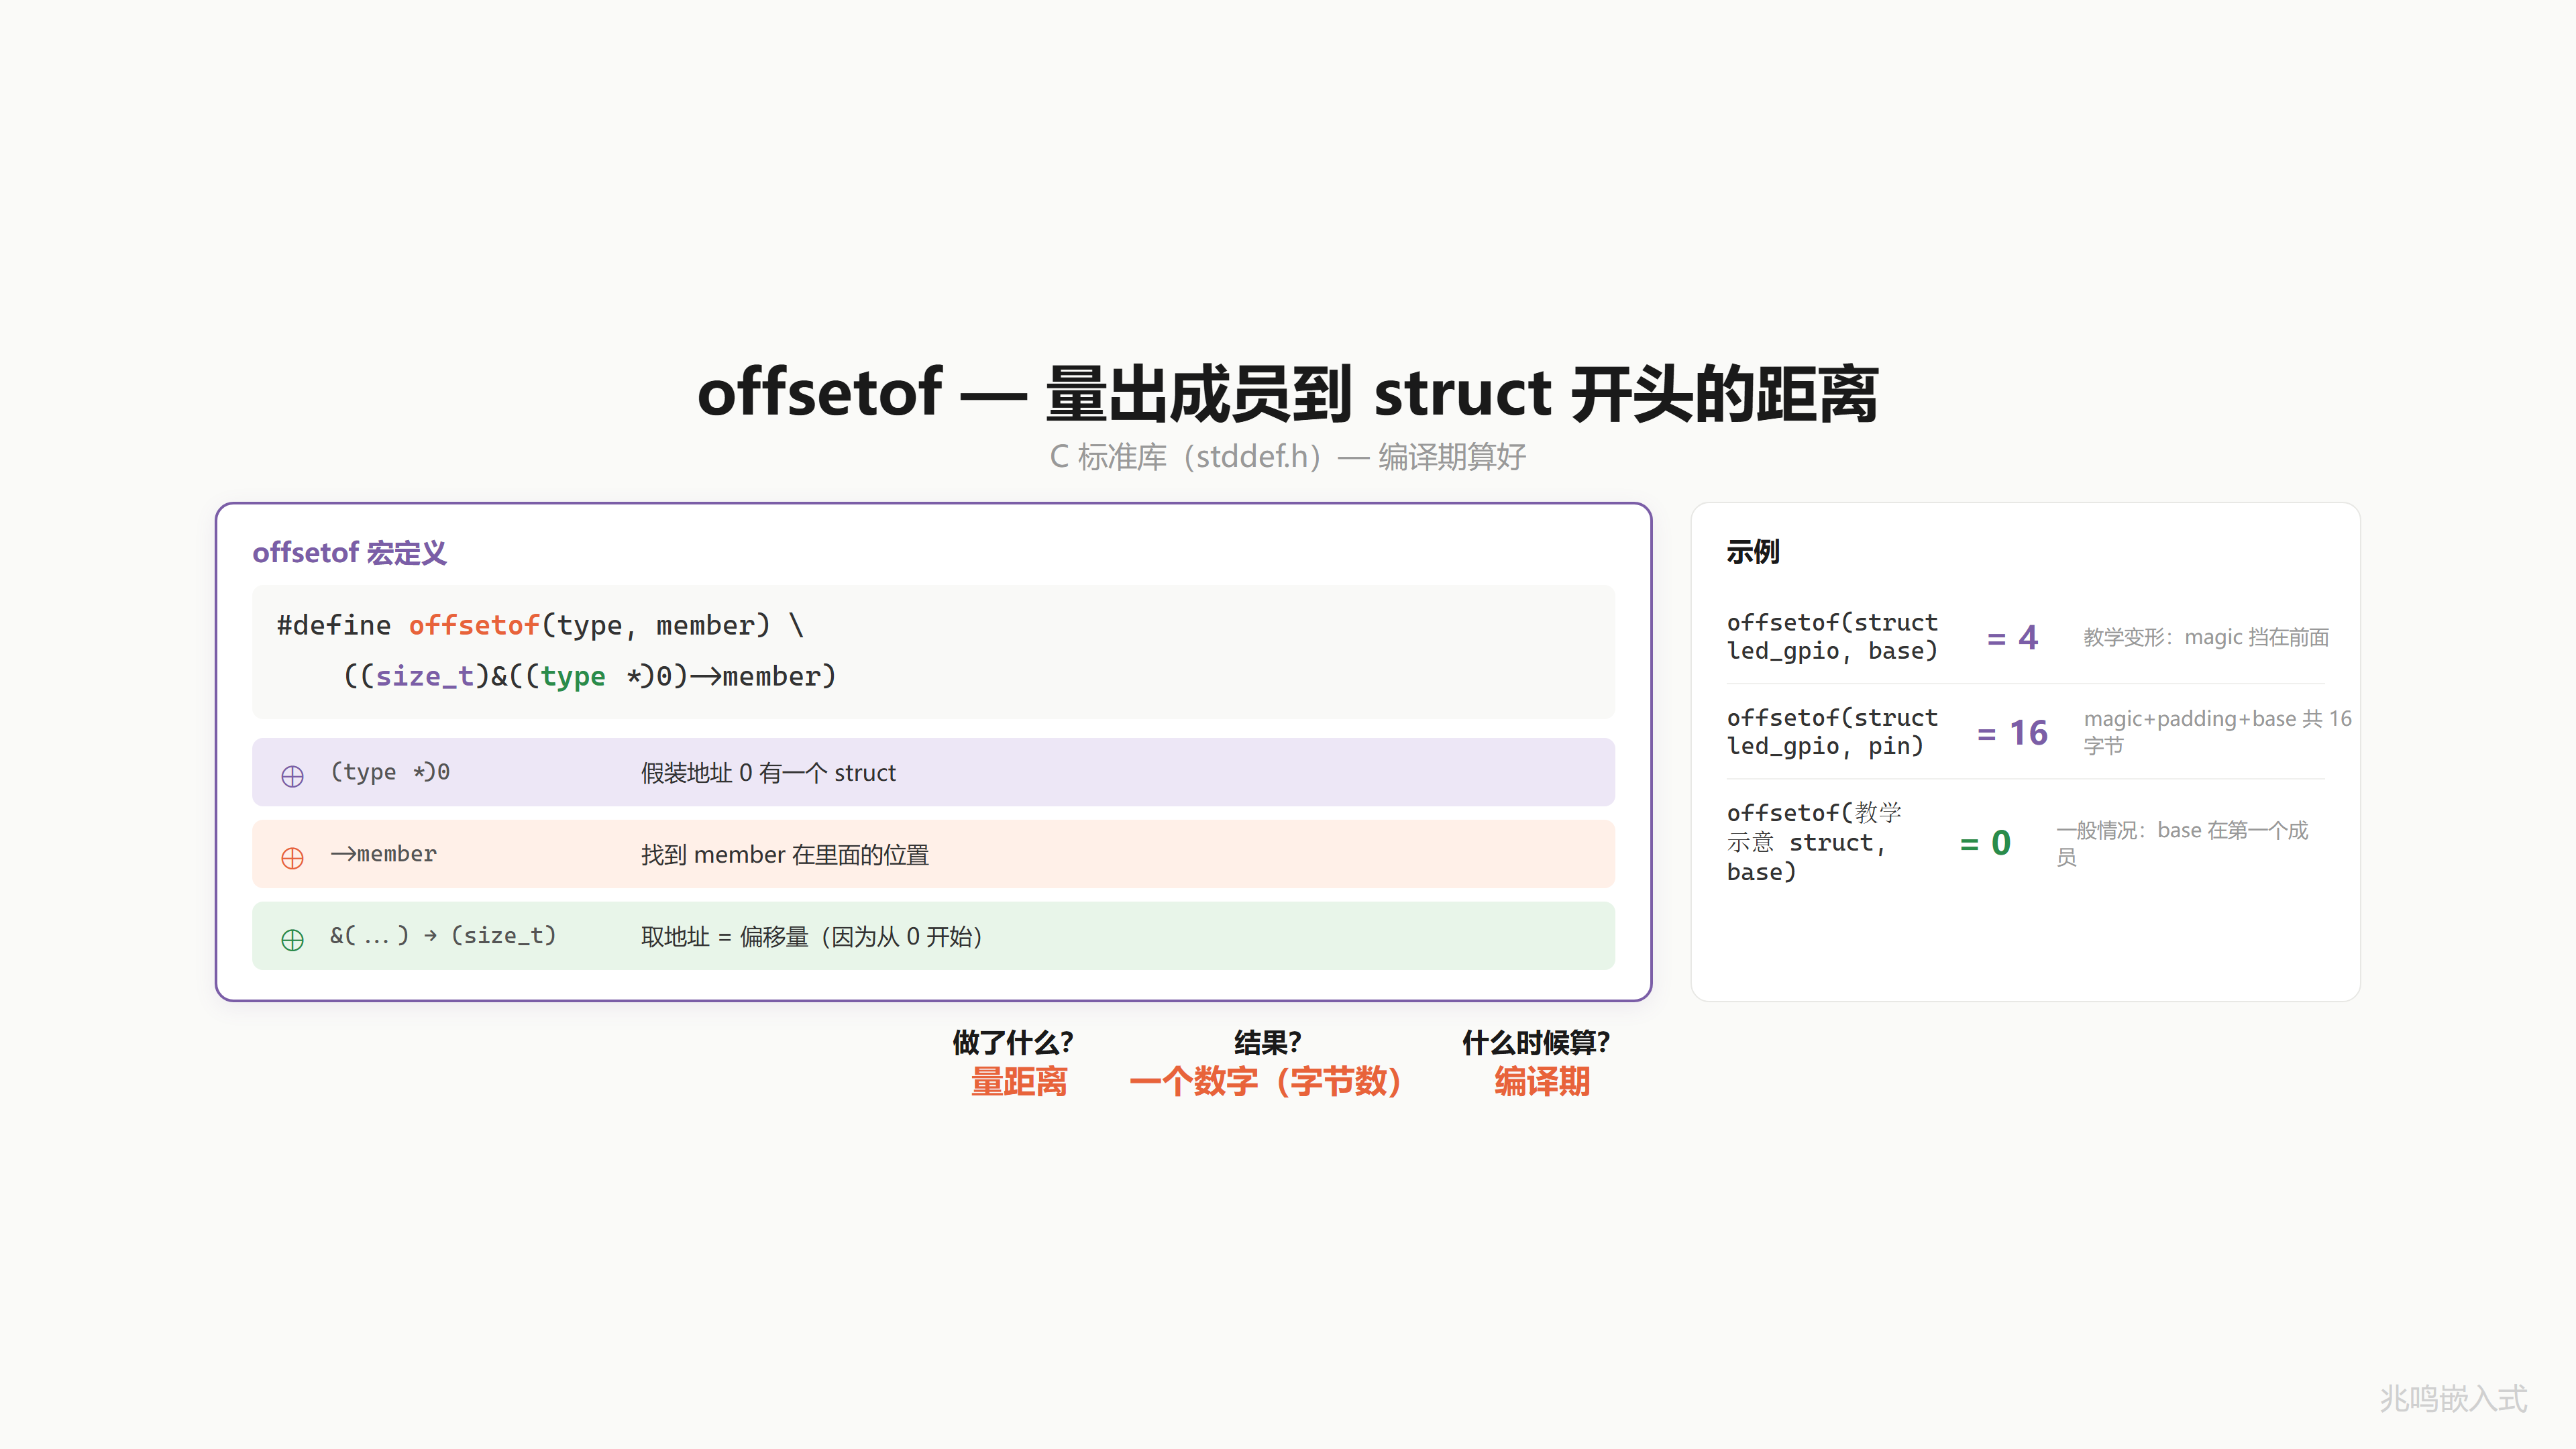Click the code text "→member" in orange row

384,854
